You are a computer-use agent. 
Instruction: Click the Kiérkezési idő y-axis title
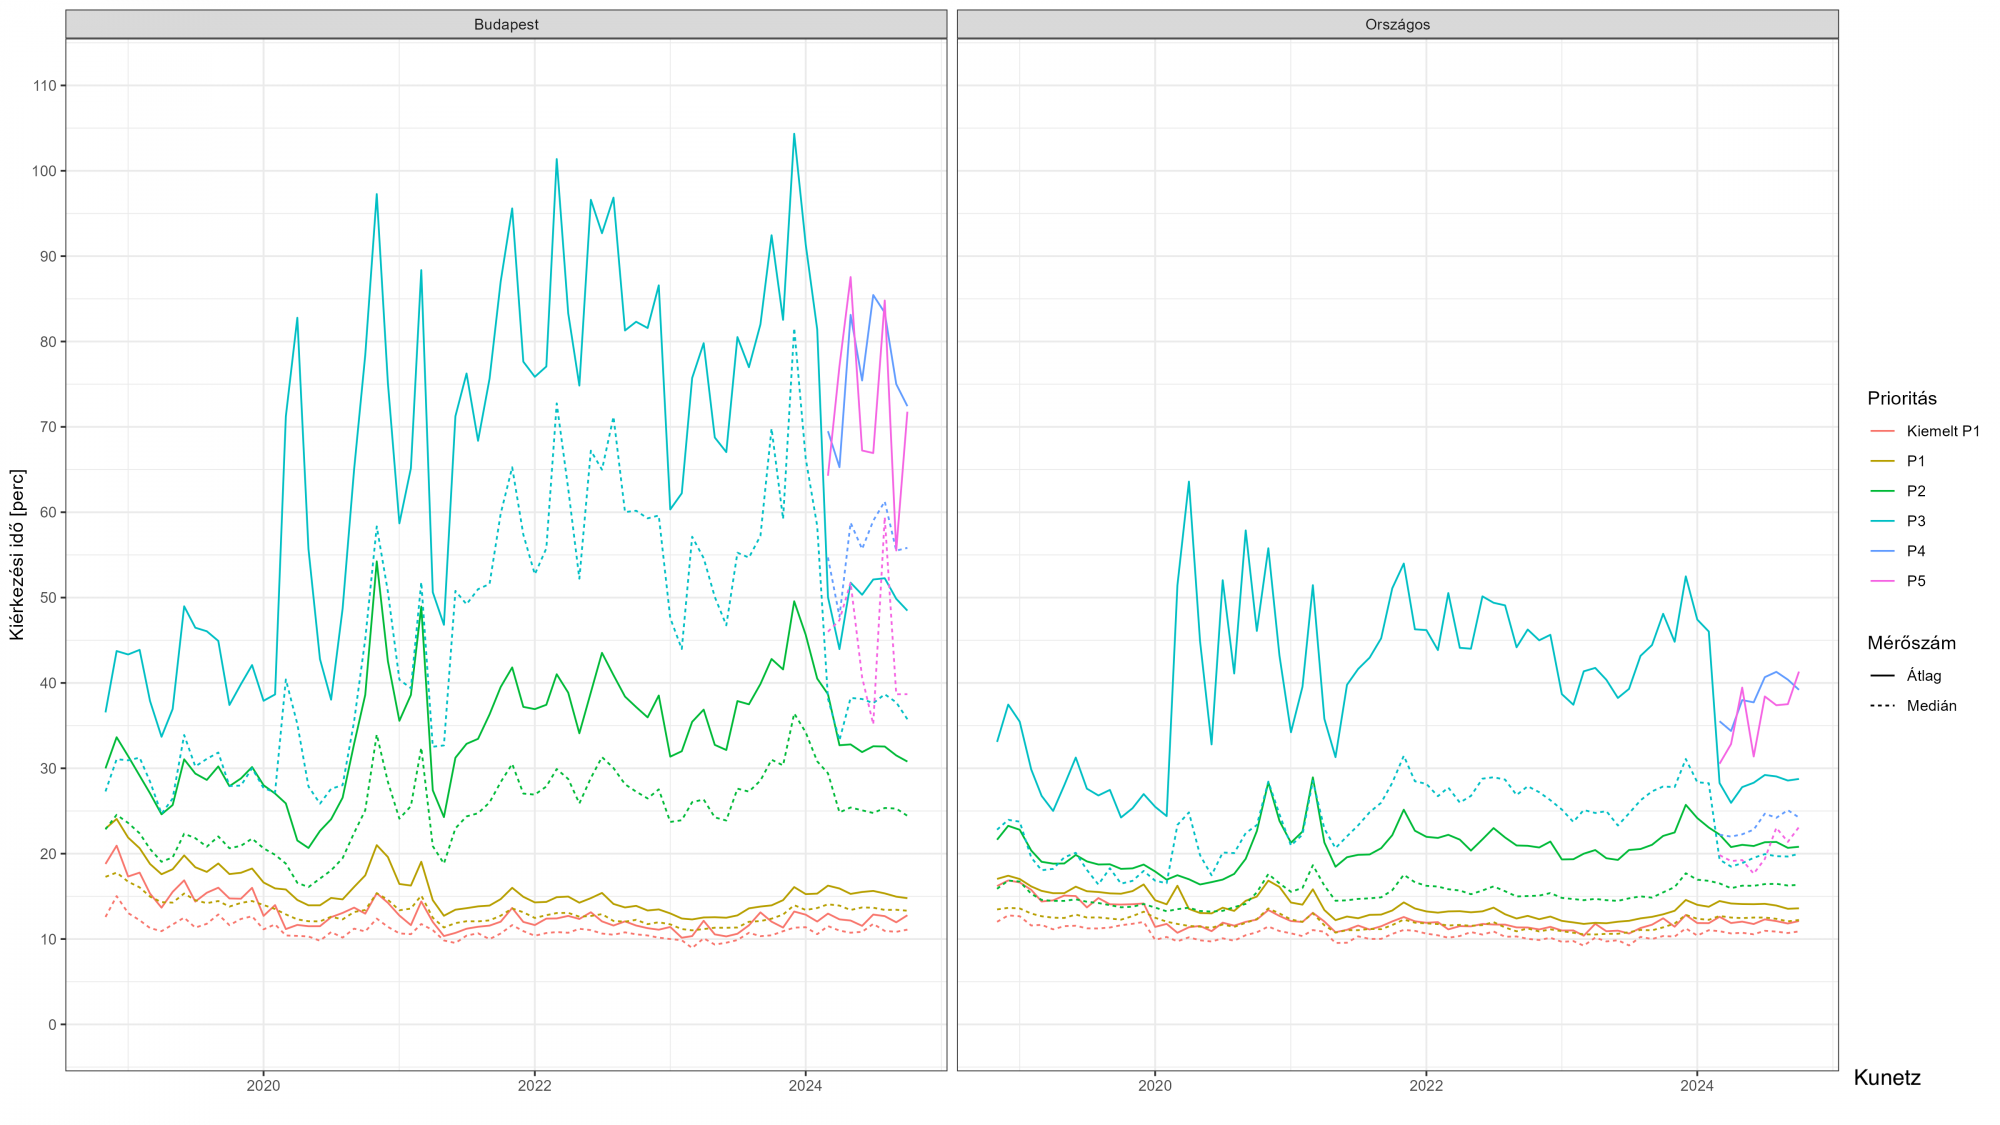point(17,554)
